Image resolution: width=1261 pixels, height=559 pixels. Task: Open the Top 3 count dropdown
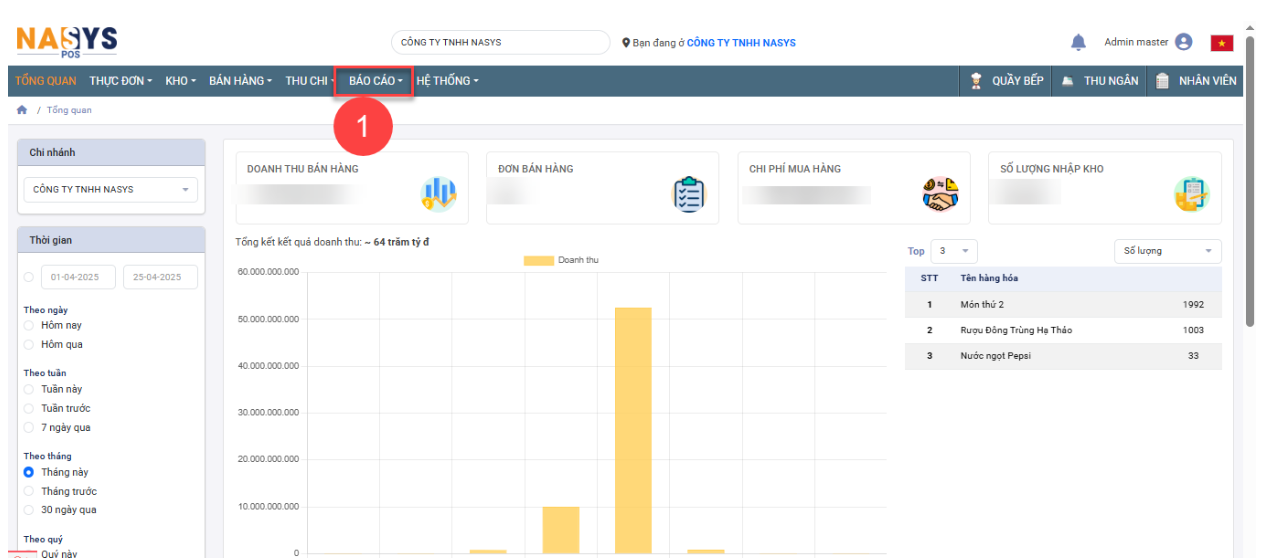tap(954, 251)
